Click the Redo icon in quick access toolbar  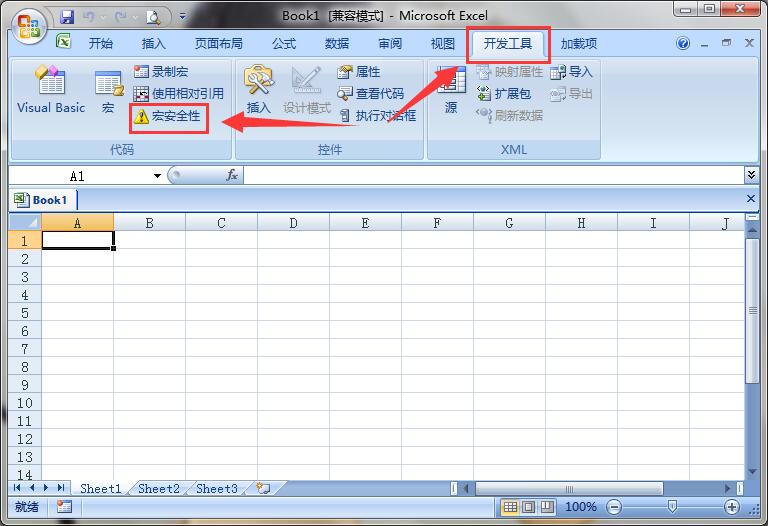pyautogui.click(x=121, y=17)
